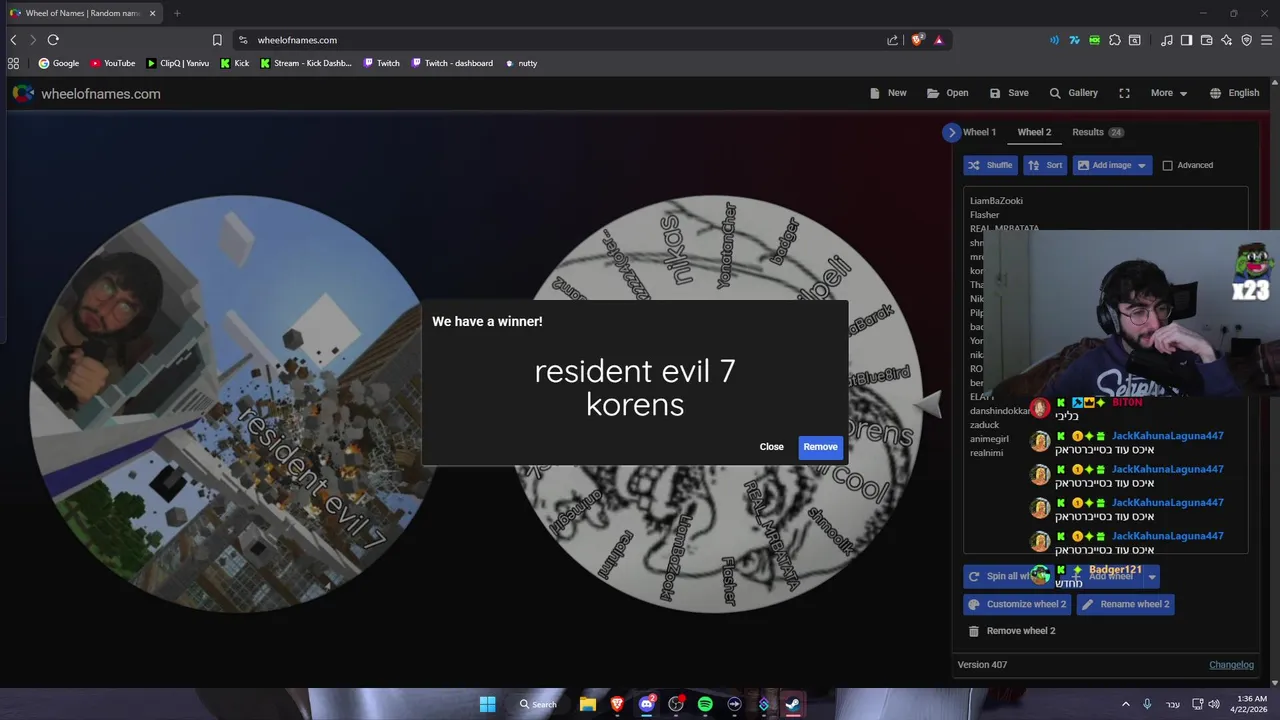The width and height of the screenshot is (1280, 720).
Task: Bookmark this page with the bookmark icon
Action: [217, 40]
